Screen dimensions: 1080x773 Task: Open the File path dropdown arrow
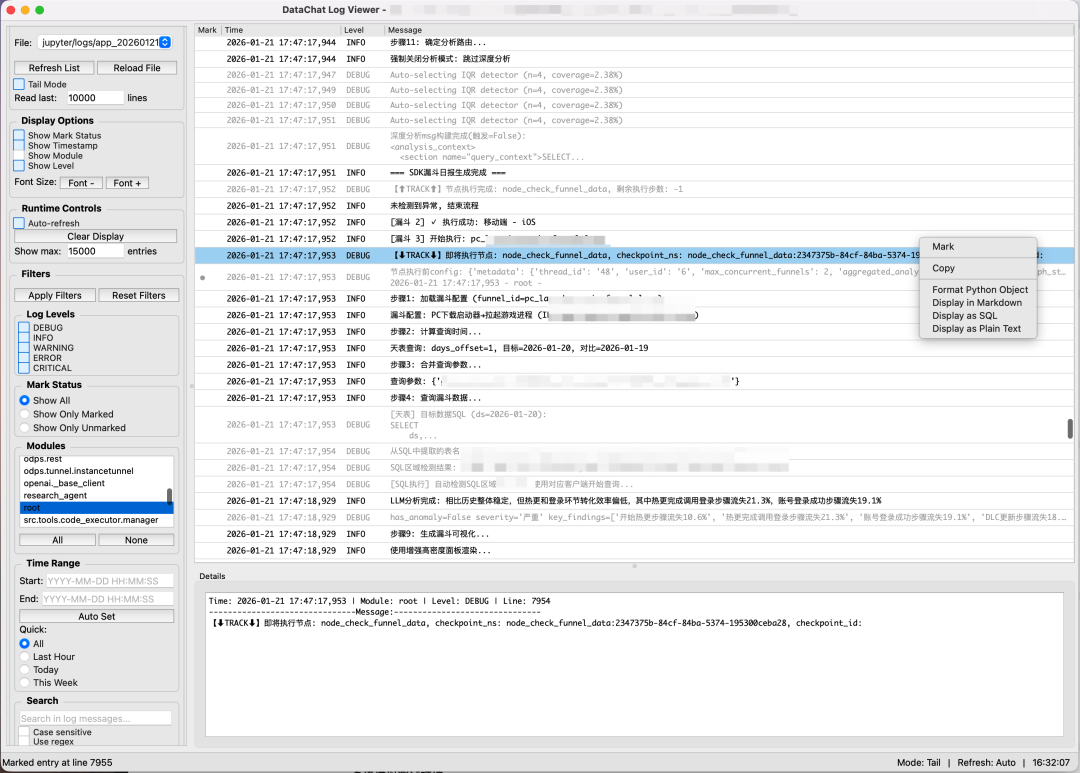[165, 43]
